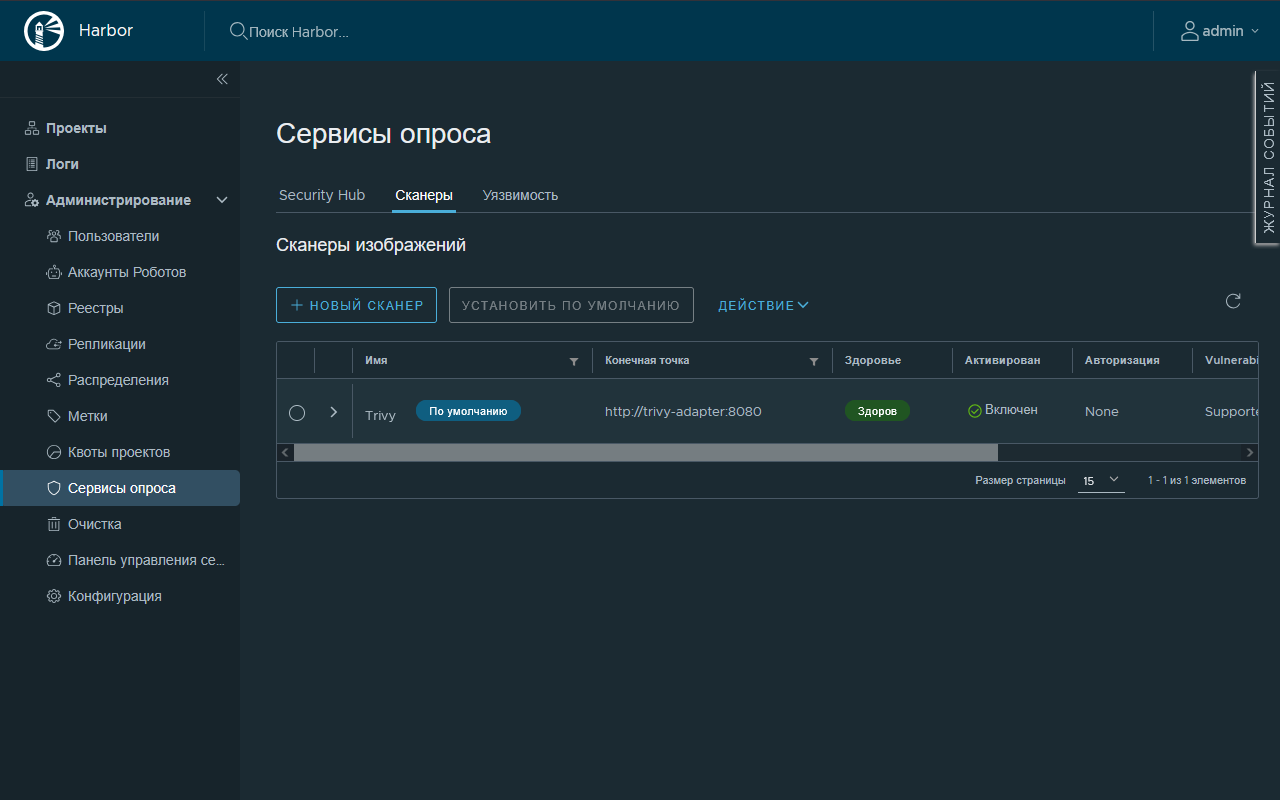Click the Harbor lighthouse logo
1280x800 pixels.
(x=43, y=31)
